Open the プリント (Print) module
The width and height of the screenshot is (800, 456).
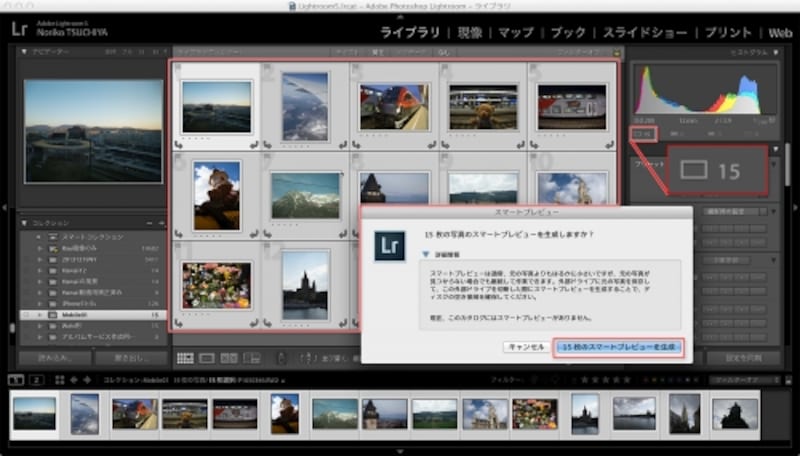pyautogui.click(x=728, y=33)
